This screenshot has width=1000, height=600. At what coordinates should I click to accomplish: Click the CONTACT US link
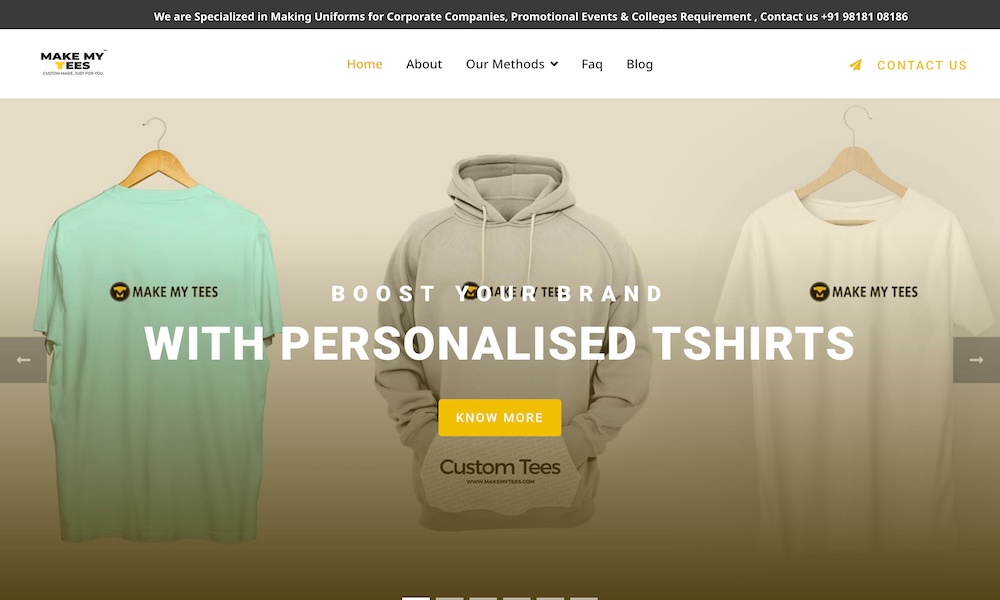(x=922, y=65)
